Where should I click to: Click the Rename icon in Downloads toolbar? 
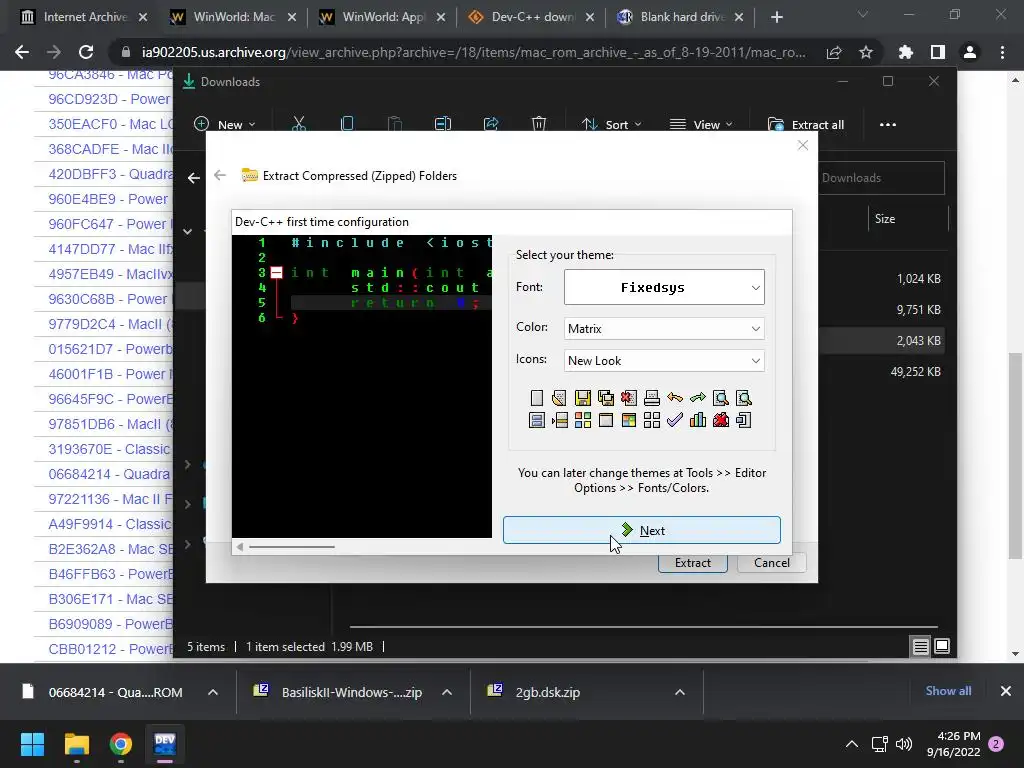coord(443,124)
